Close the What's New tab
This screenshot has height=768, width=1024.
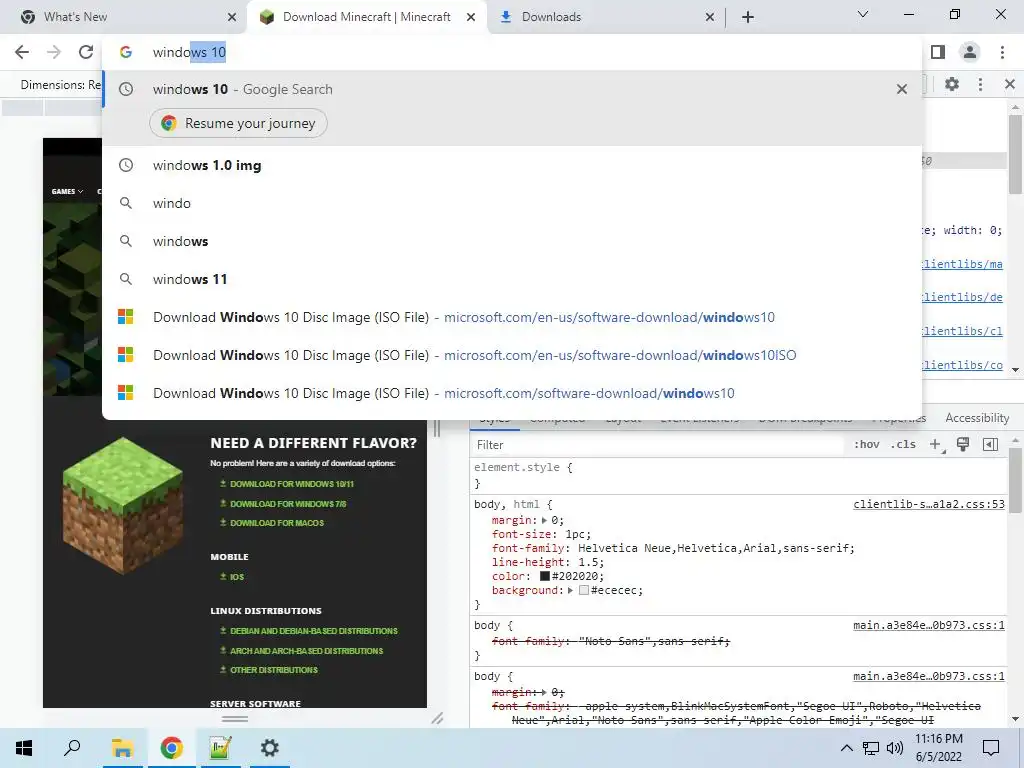[x=232, y=17]
